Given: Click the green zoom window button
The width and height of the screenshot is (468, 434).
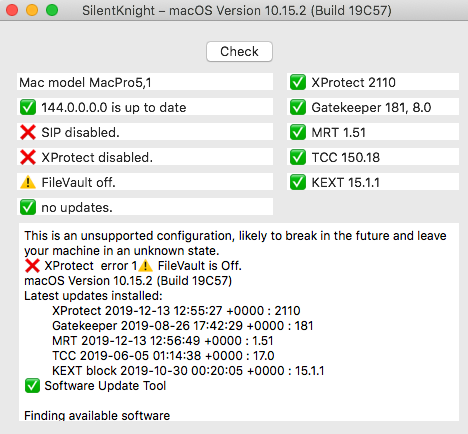Looking at the screenshot, I should tap(52, 10).
